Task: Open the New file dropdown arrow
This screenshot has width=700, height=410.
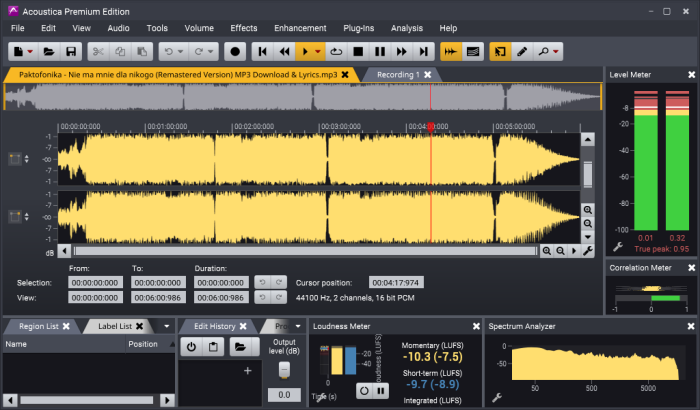Action: [x=30, y=52]
